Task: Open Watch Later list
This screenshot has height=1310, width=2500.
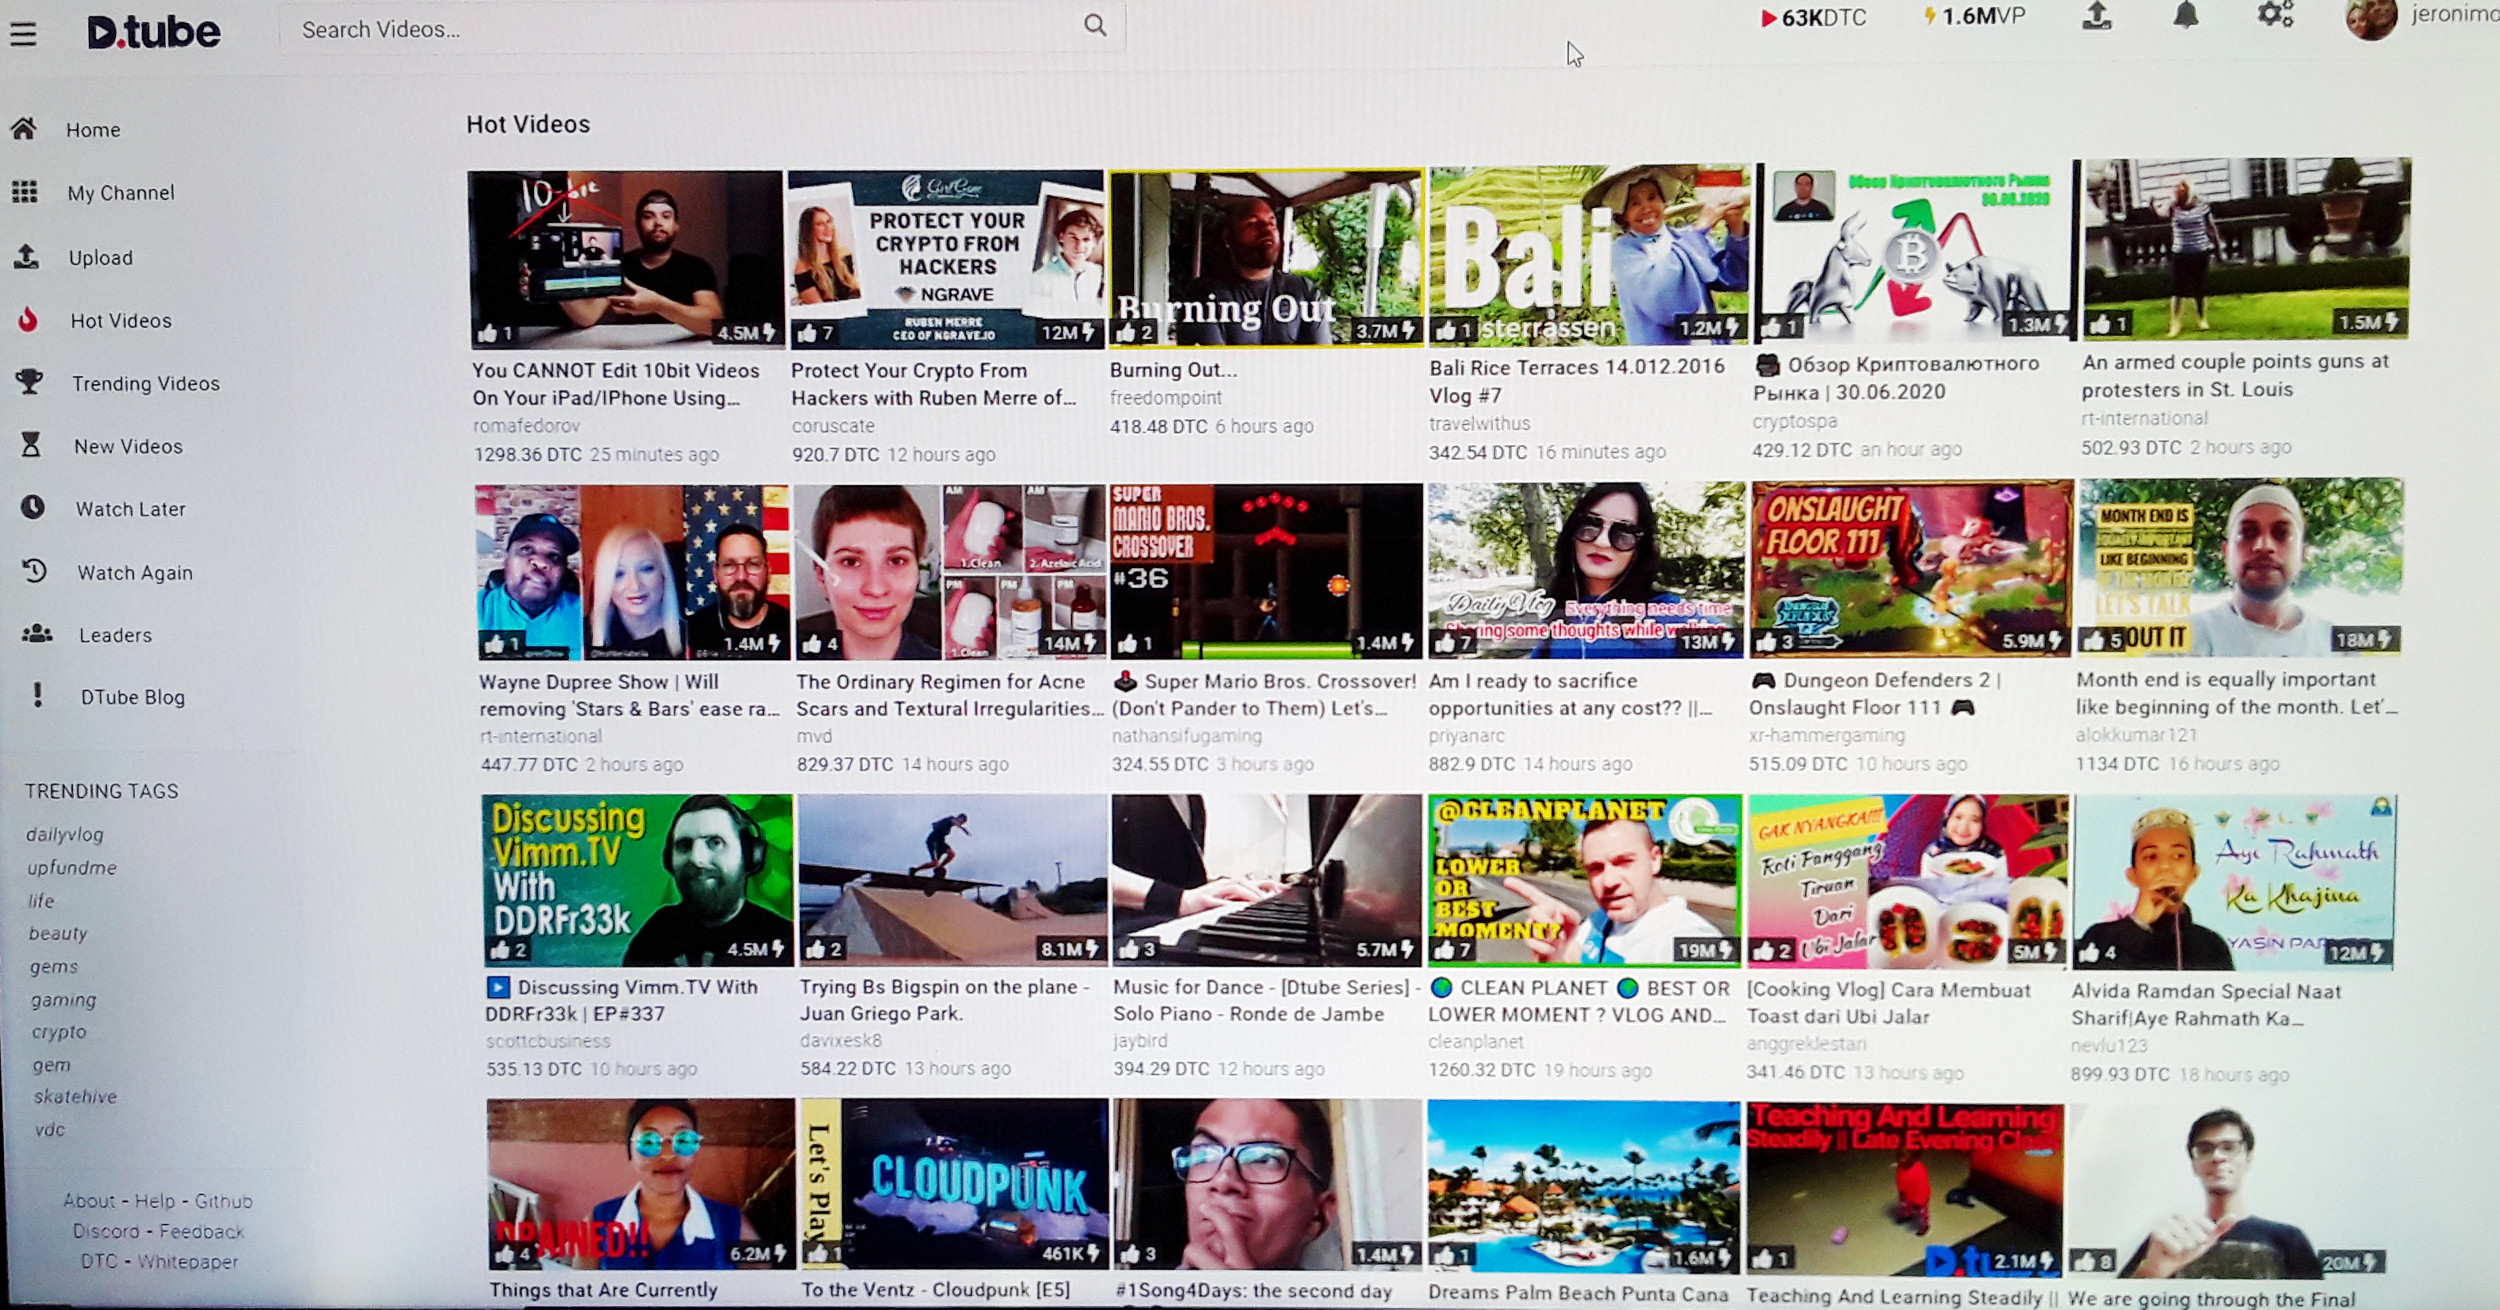Action: (131, 509)
